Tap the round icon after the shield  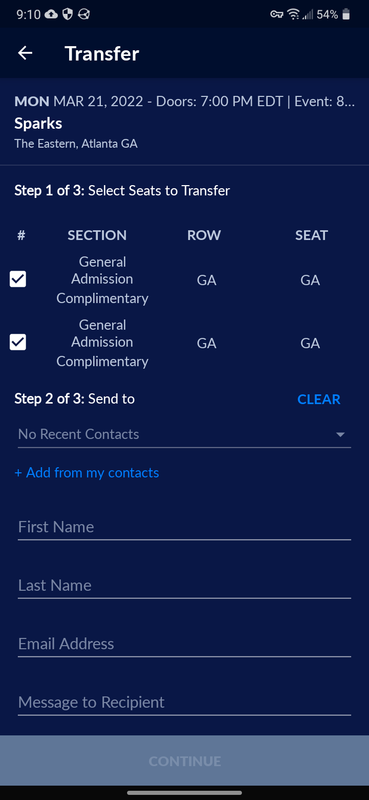tap(84, 14)
